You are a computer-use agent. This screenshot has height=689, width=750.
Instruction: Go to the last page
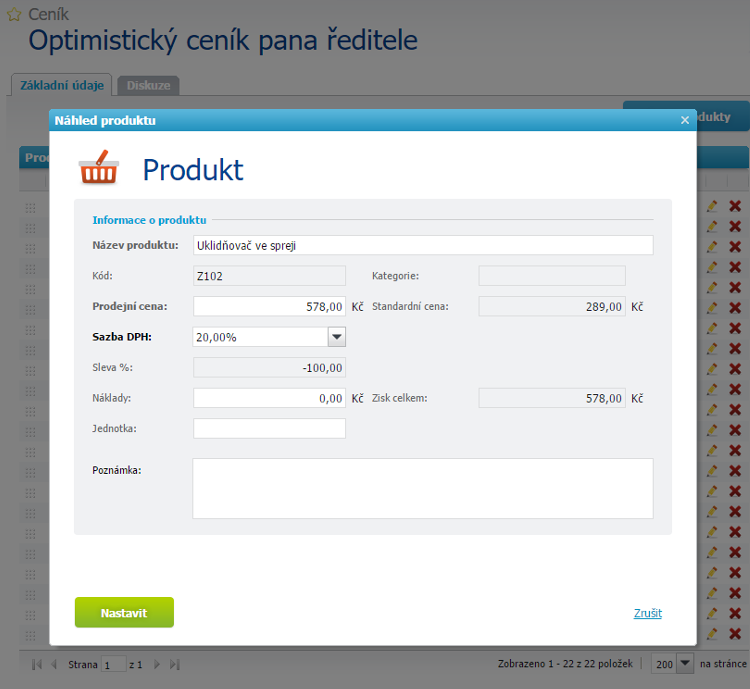coord(175,665)
